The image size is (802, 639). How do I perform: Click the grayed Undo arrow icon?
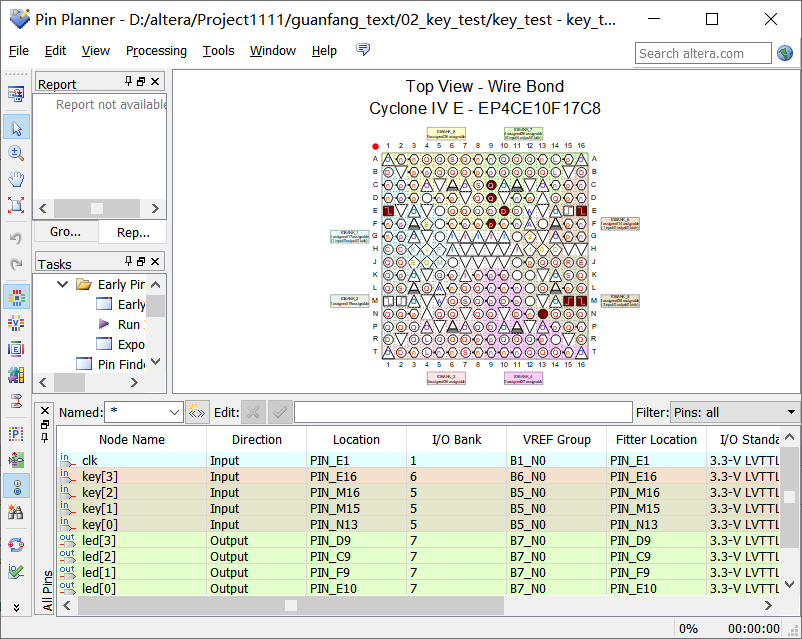tap(16, 238)
